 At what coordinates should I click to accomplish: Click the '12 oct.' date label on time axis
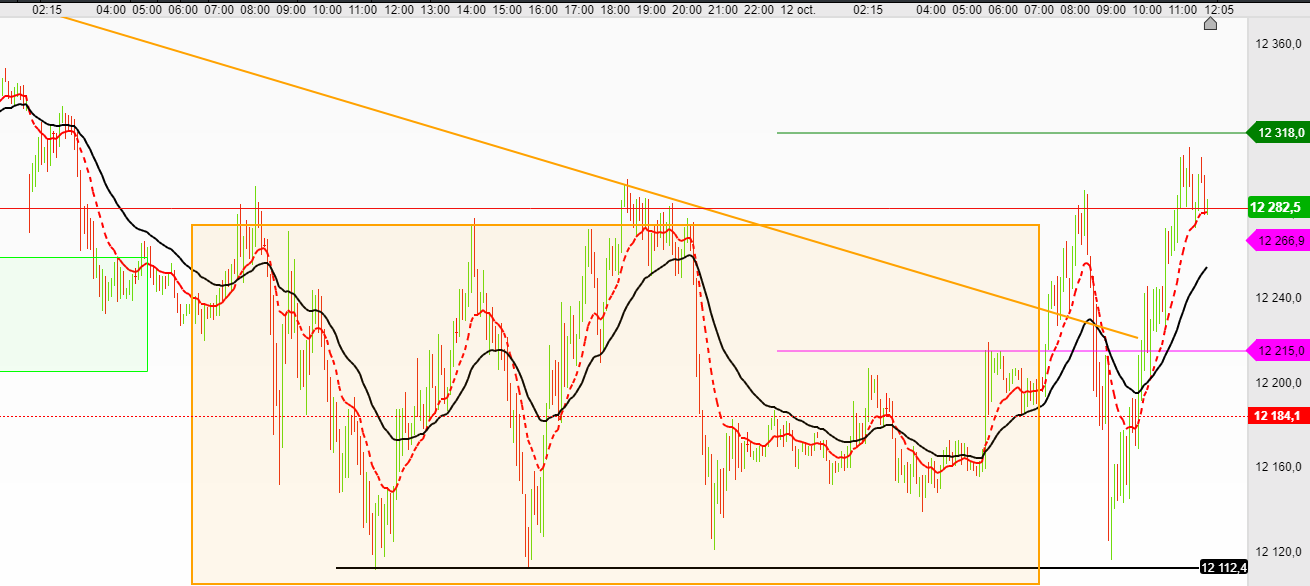pyautogui.click(x=798, y=9)
